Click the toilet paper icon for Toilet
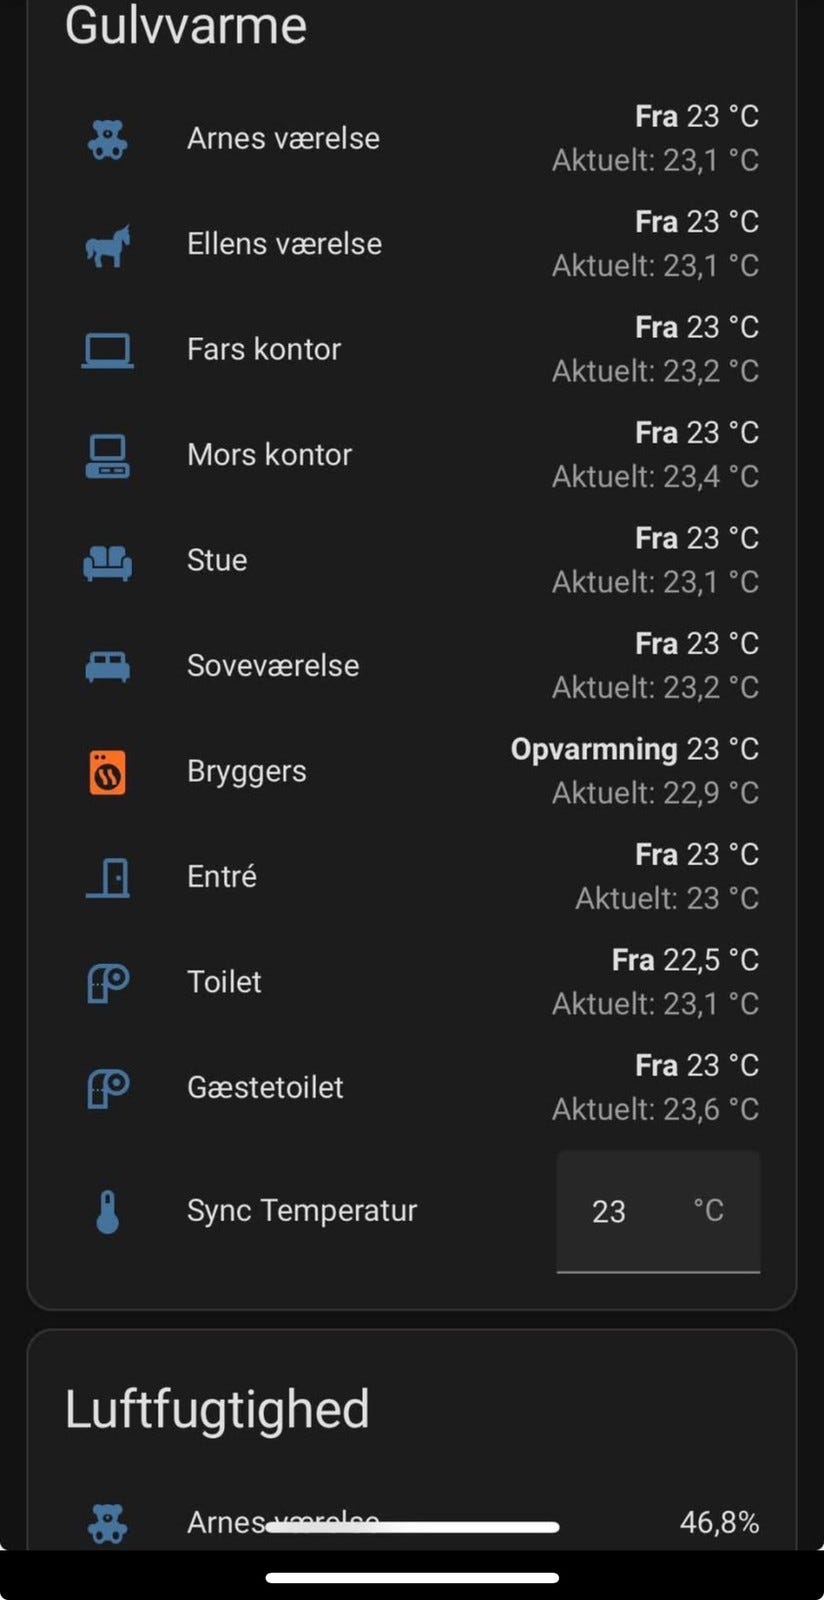The width and height of the screenshot is (824, 1600). 108,982
